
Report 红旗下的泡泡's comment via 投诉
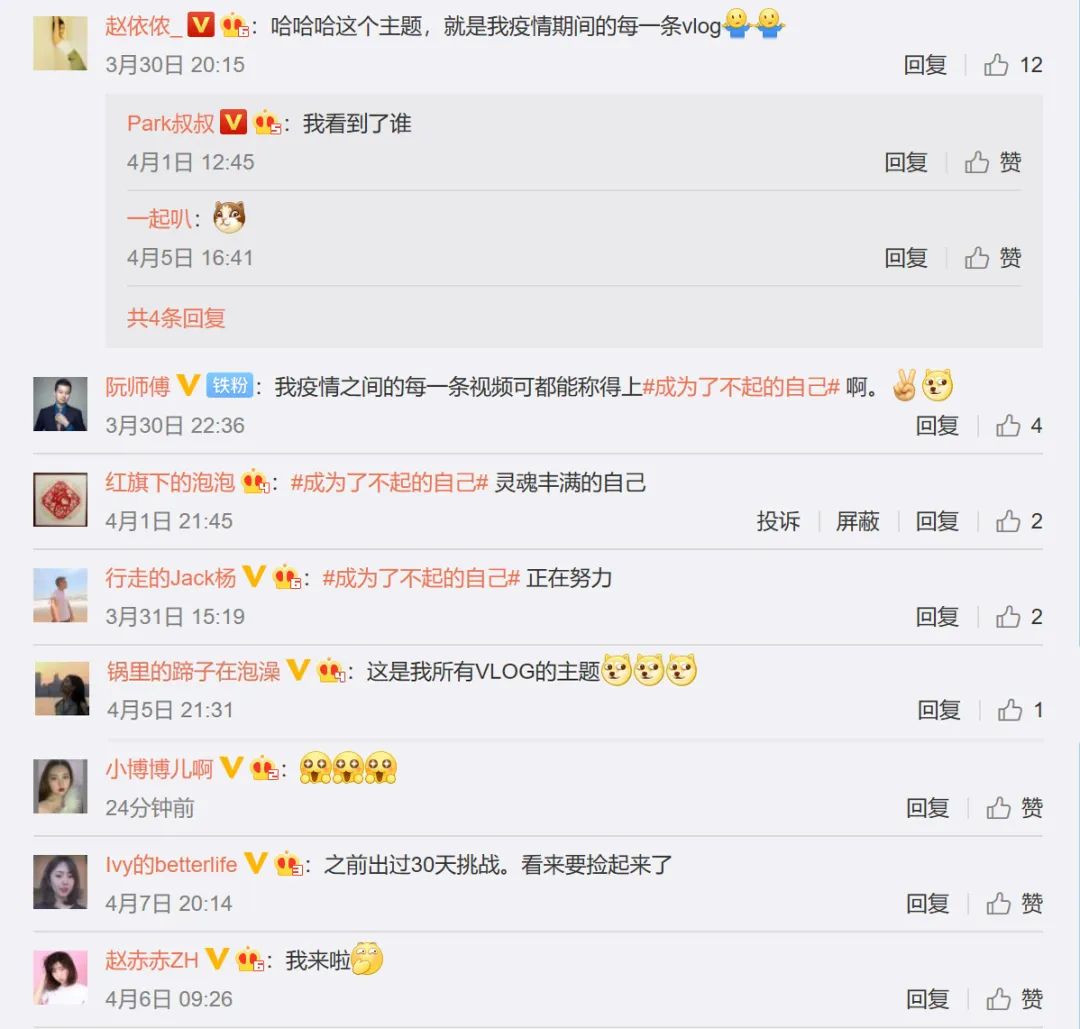778,521
